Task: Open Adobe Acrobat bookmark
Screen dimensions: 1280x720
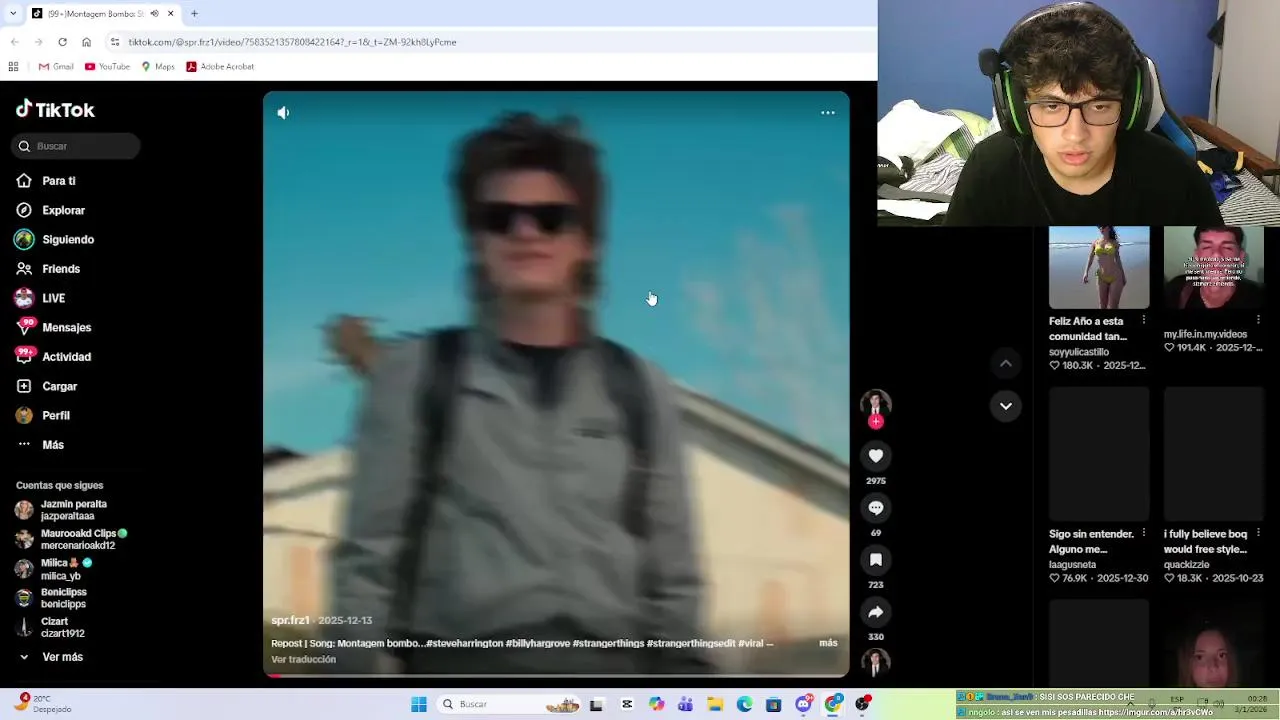Action: click(x=220, y=67)
